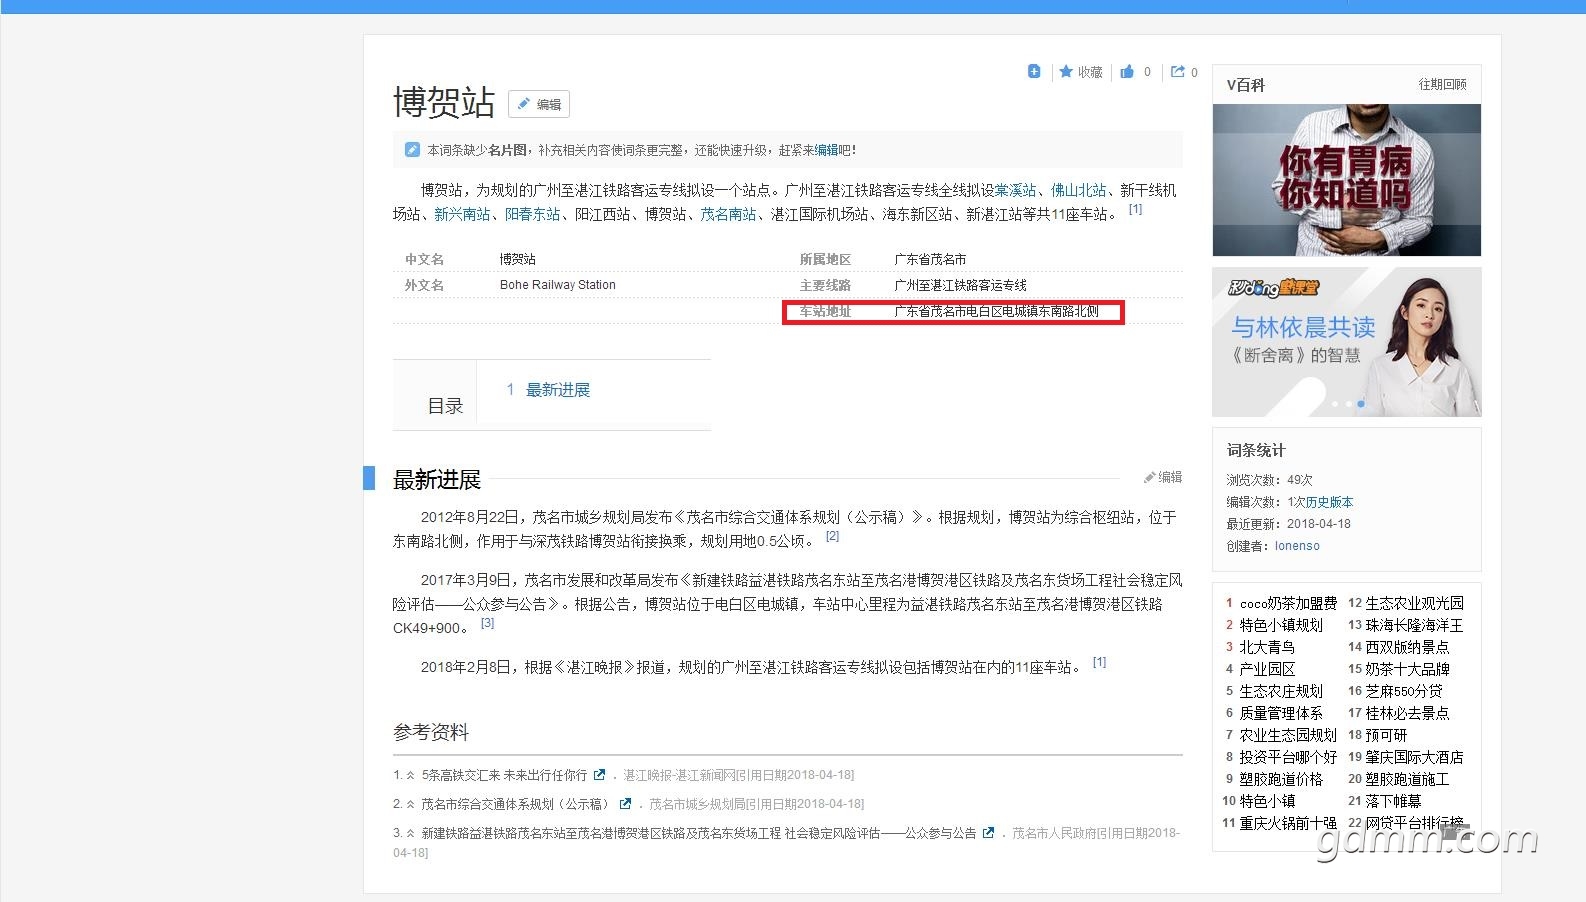This screenshot has width=1586, height=902.
Task: Click the up-caret beside reference 1
Action: pyautogui.click(x=410, y=776)
